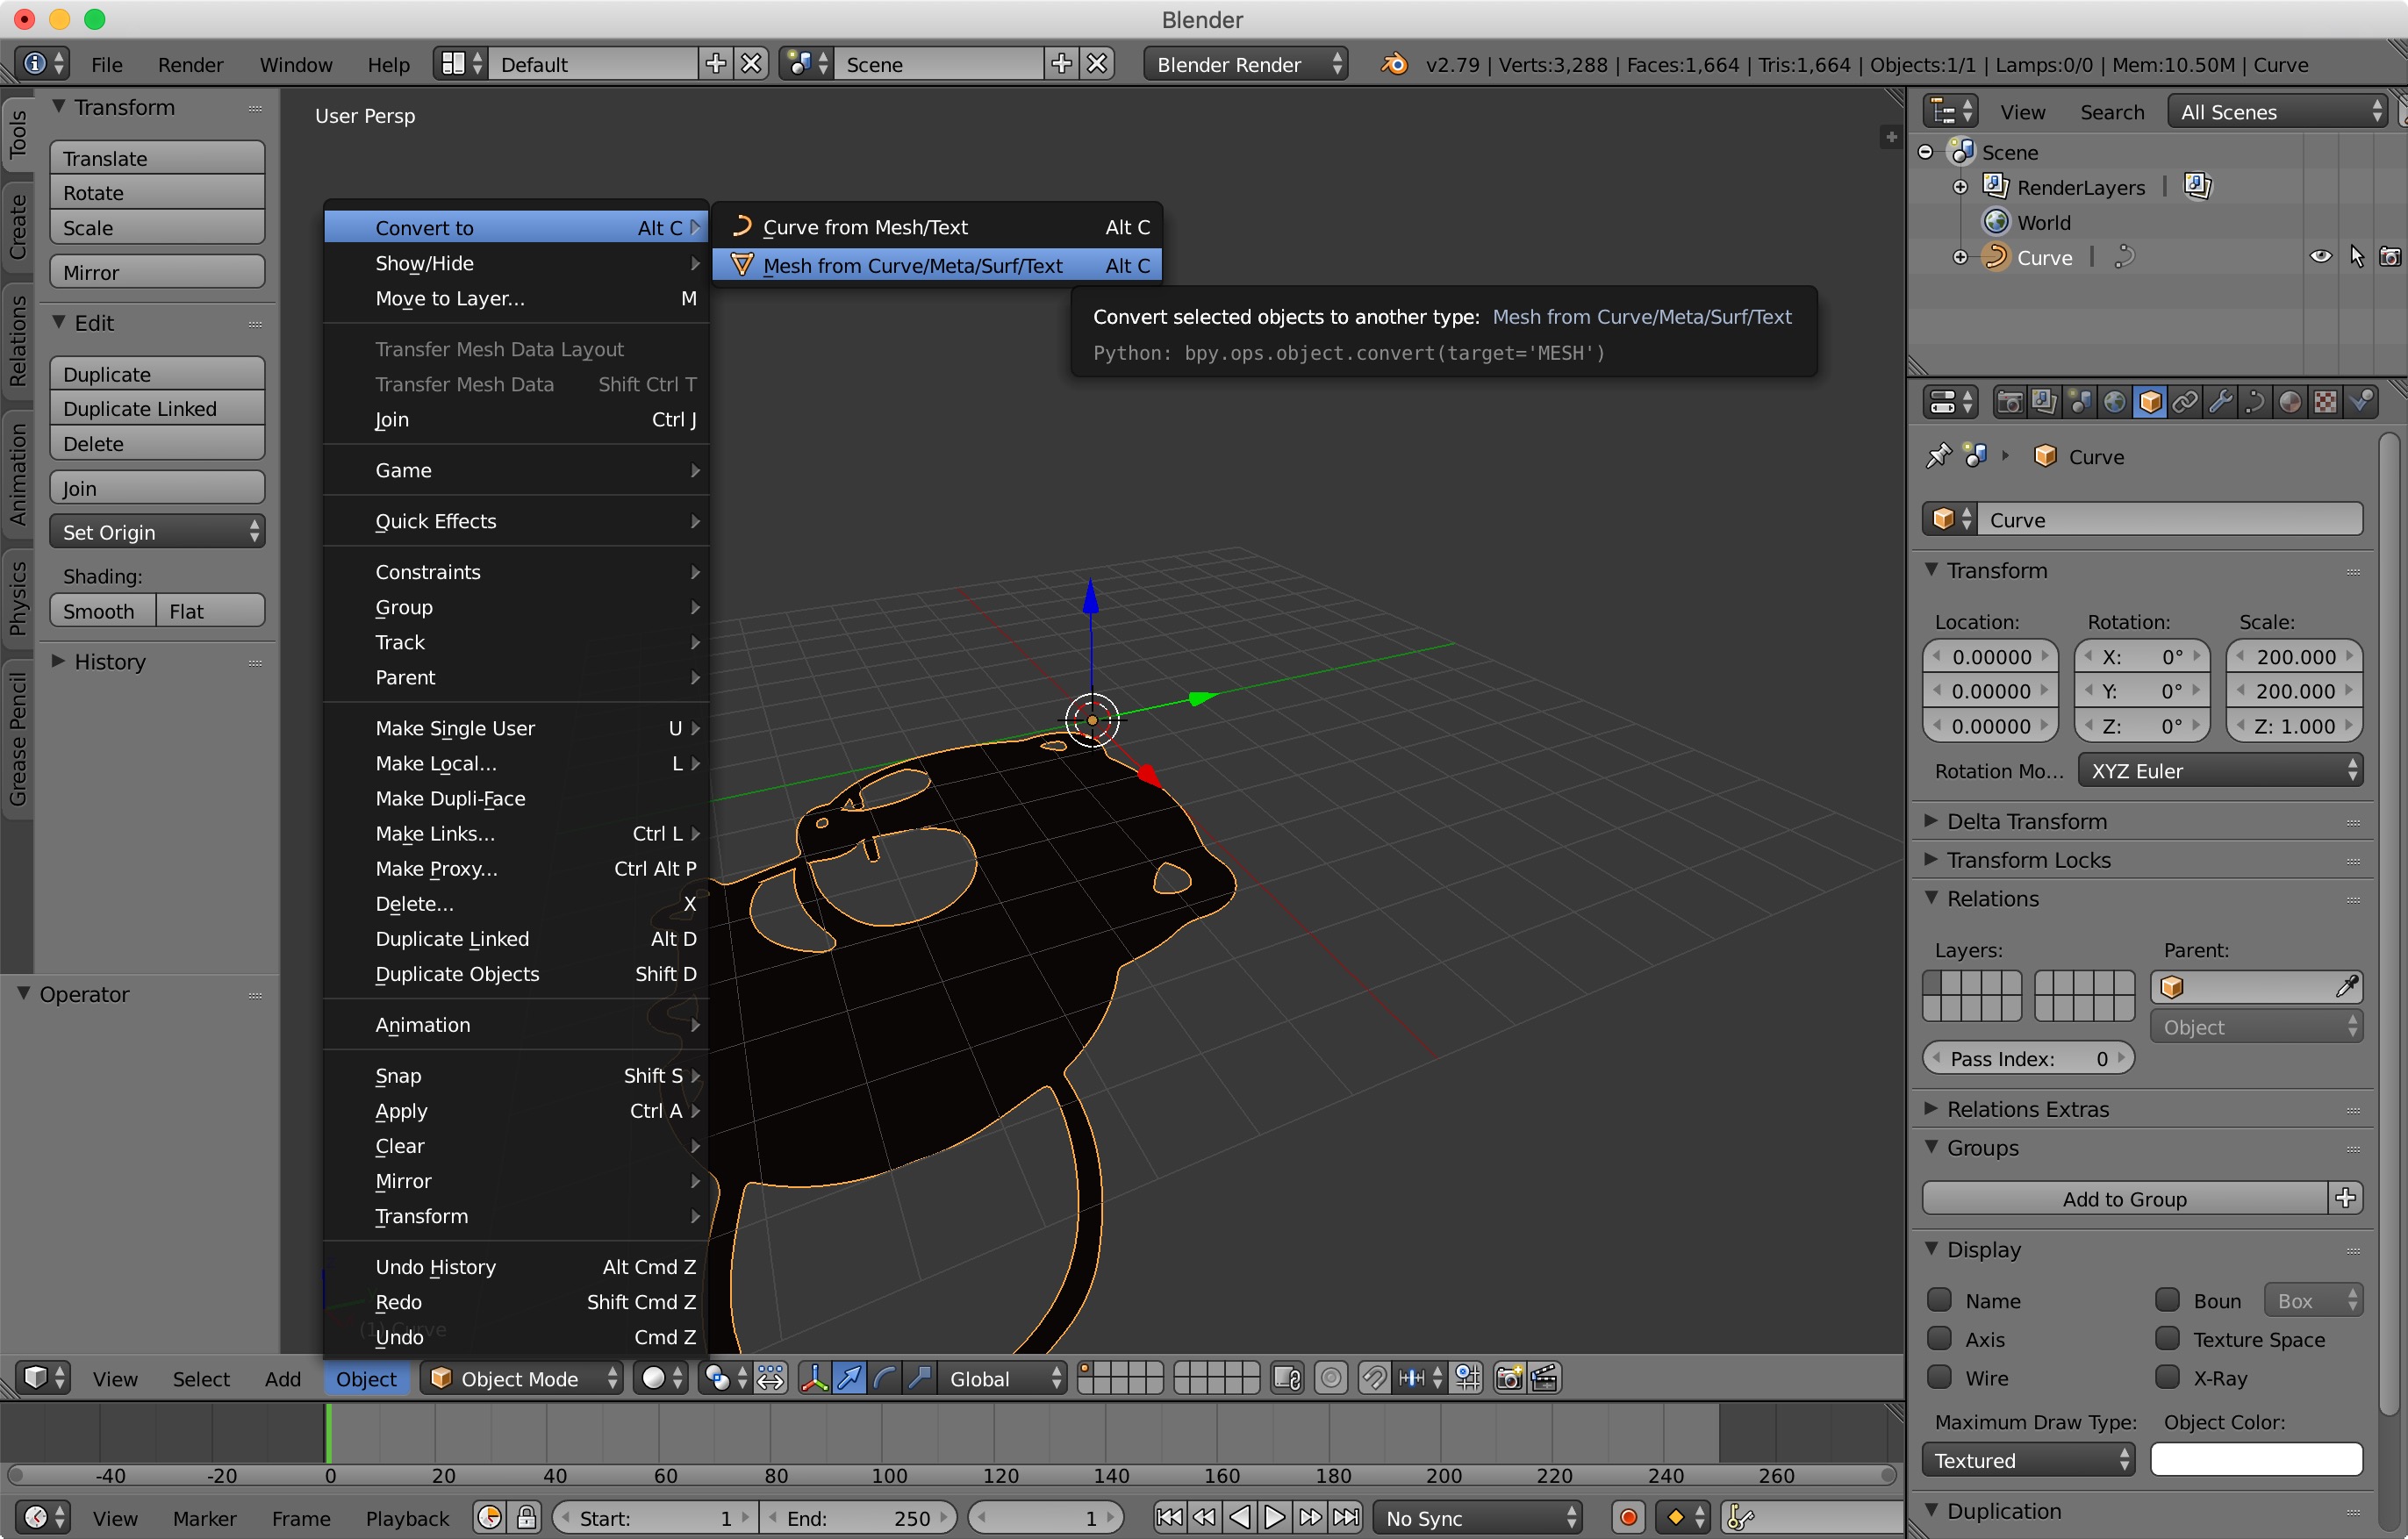
Task: Click the Add to Group button
Action: click(x=2124, y=1198)
